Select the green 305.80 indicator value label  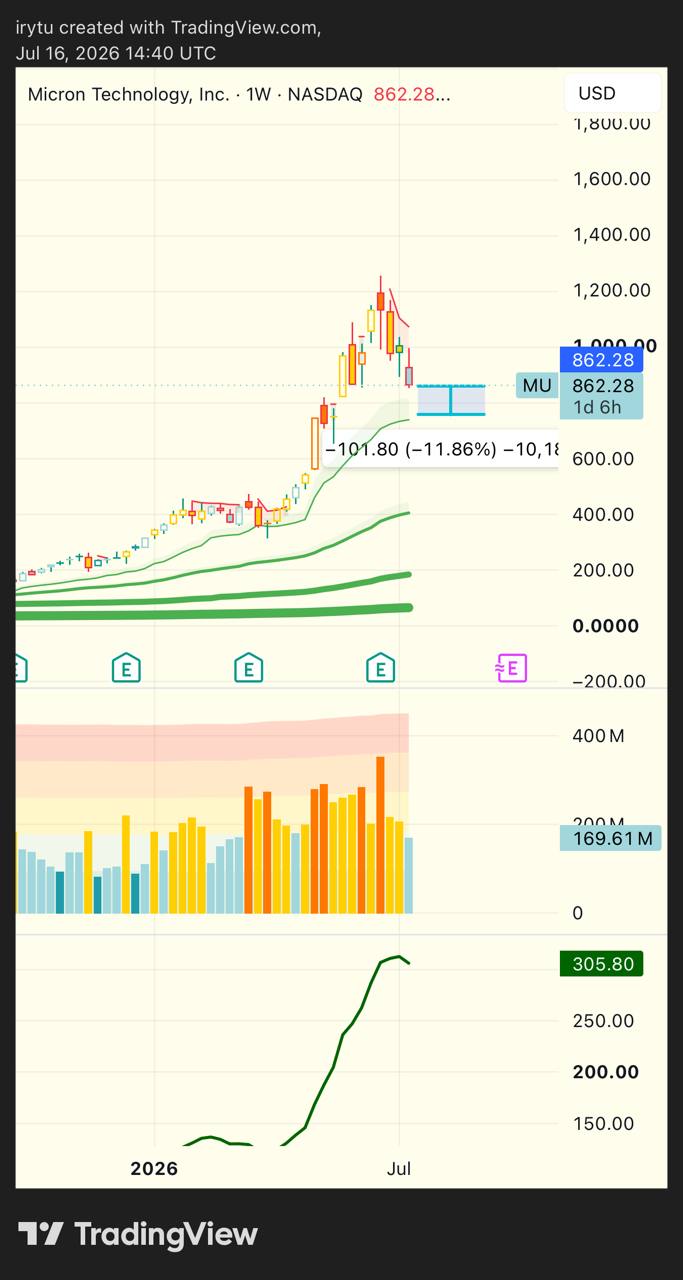[601, 964]
